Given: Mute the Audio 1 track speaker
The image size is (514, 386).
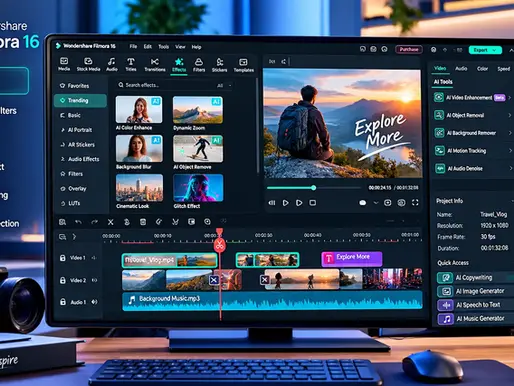Looking at the screenshot, I should pyautogui.click(x=95, y=302).
